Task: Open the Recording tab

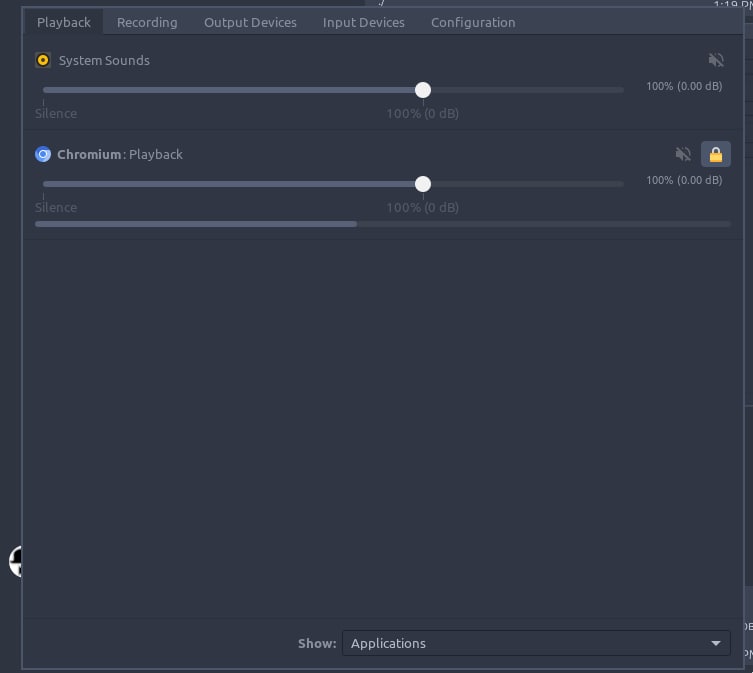Action: [x=147, y=23]
